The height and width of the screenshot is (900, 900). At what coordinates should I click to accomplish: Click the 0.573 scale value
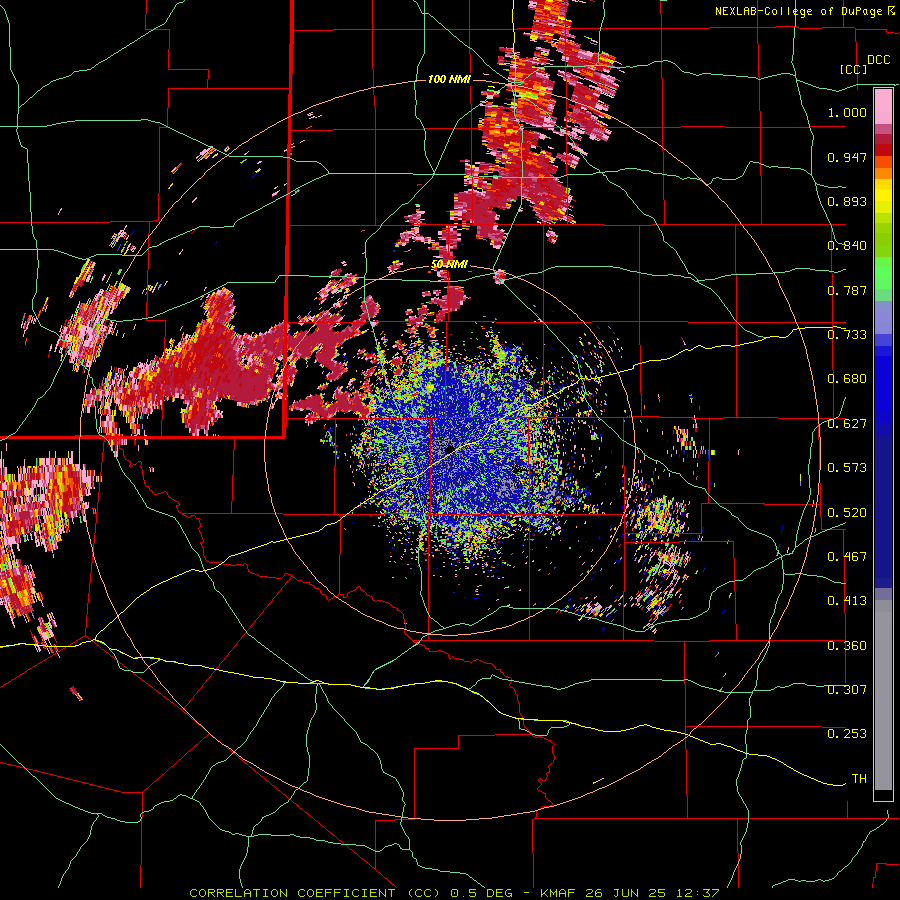[847, 468]
